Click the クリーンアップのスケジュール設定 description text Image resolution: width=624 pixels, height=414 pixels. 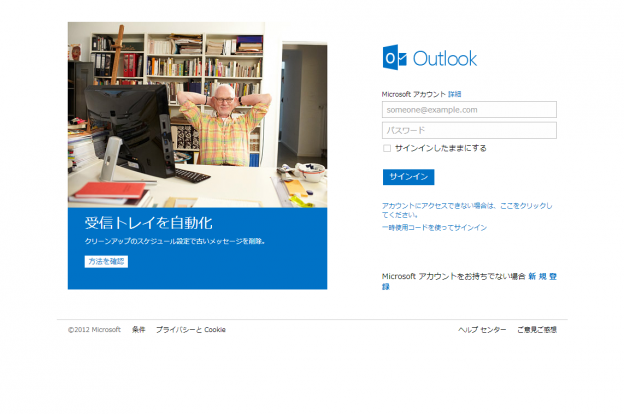tap(175, 241)
